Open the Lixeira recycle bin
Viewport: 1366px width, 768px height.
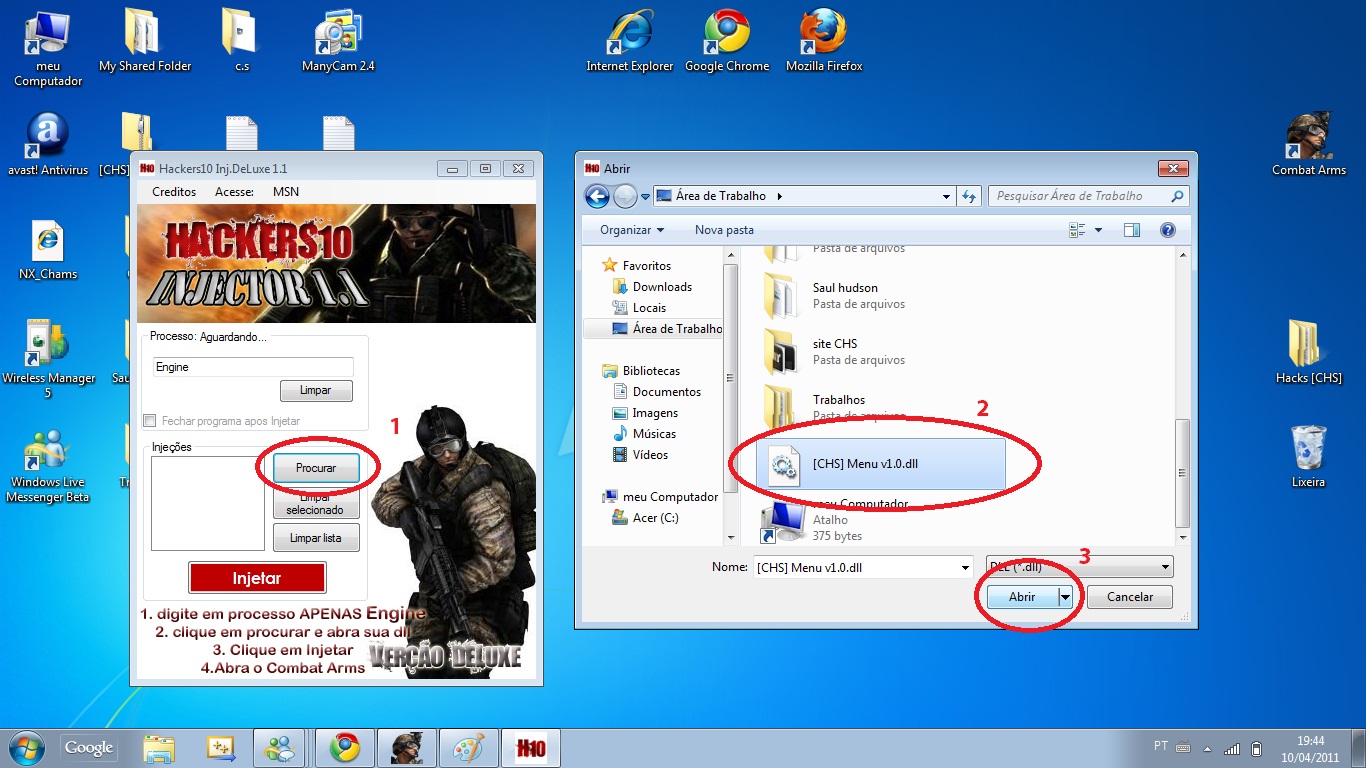point(1308,456)
